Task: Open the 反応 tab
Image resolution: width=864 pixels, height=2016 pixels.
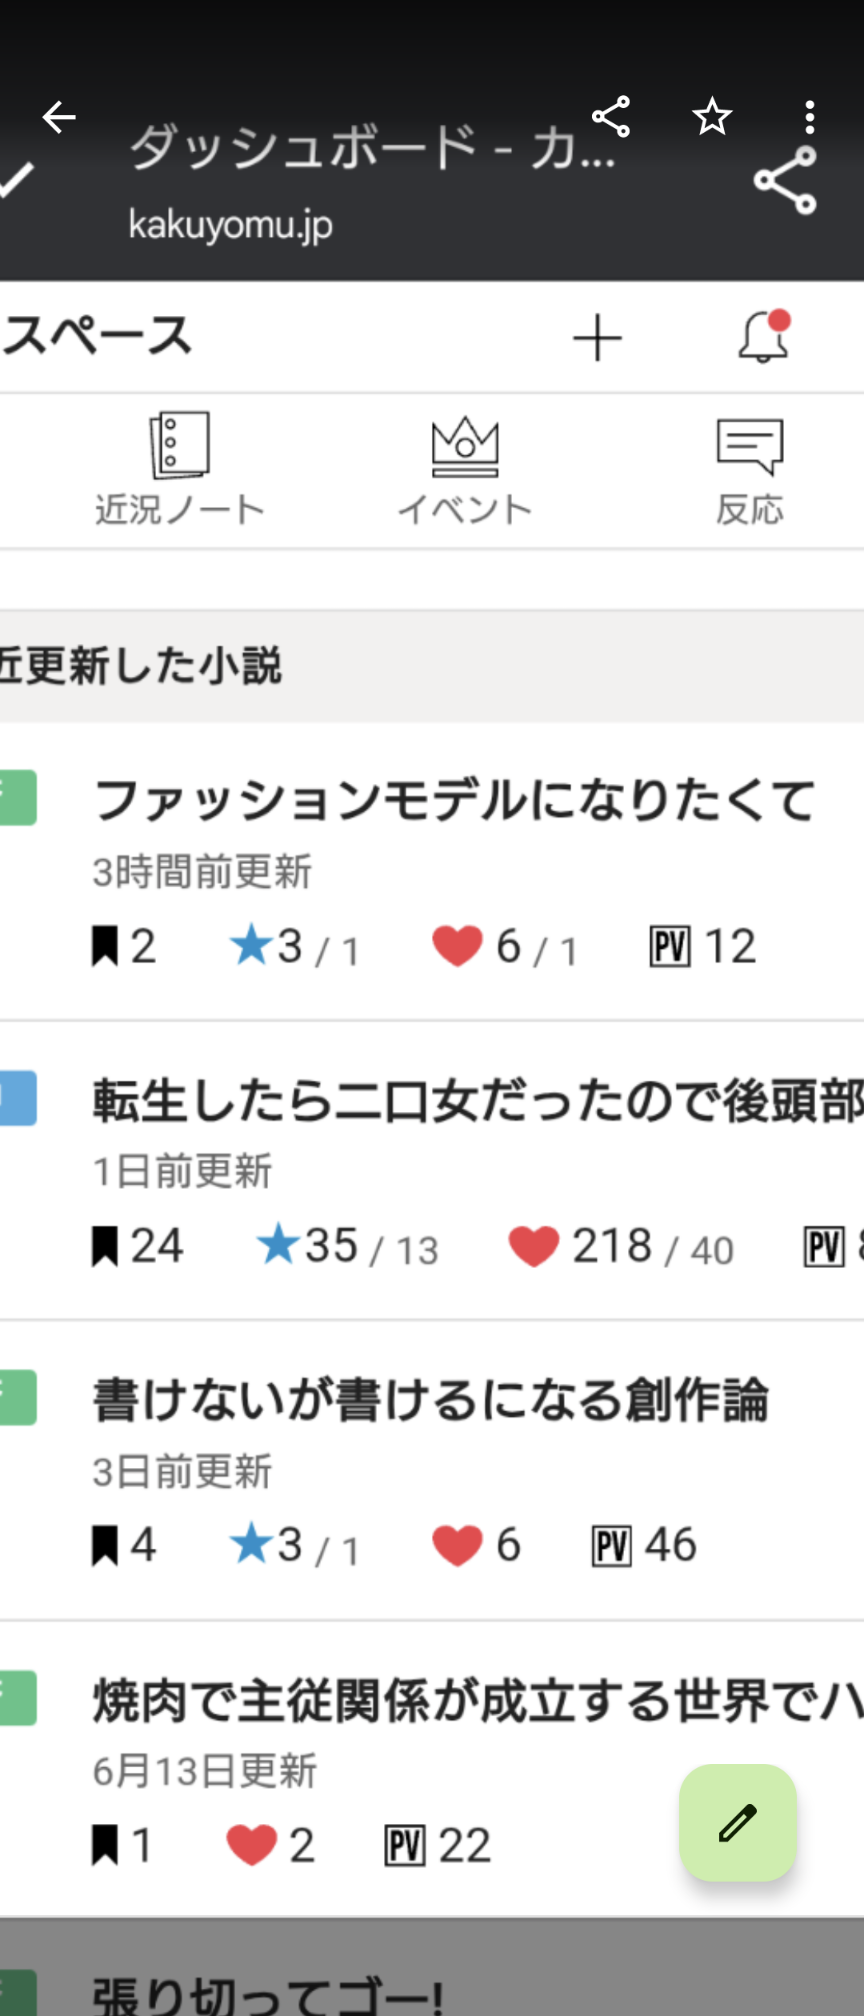Action: (x=750, y=469)
